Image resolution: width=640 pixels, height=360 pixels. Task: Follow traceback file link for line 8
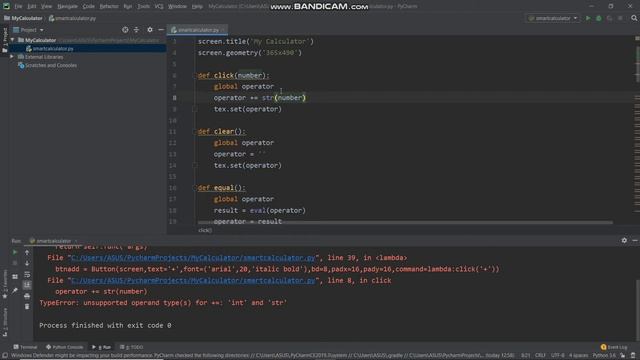point(193,280)
